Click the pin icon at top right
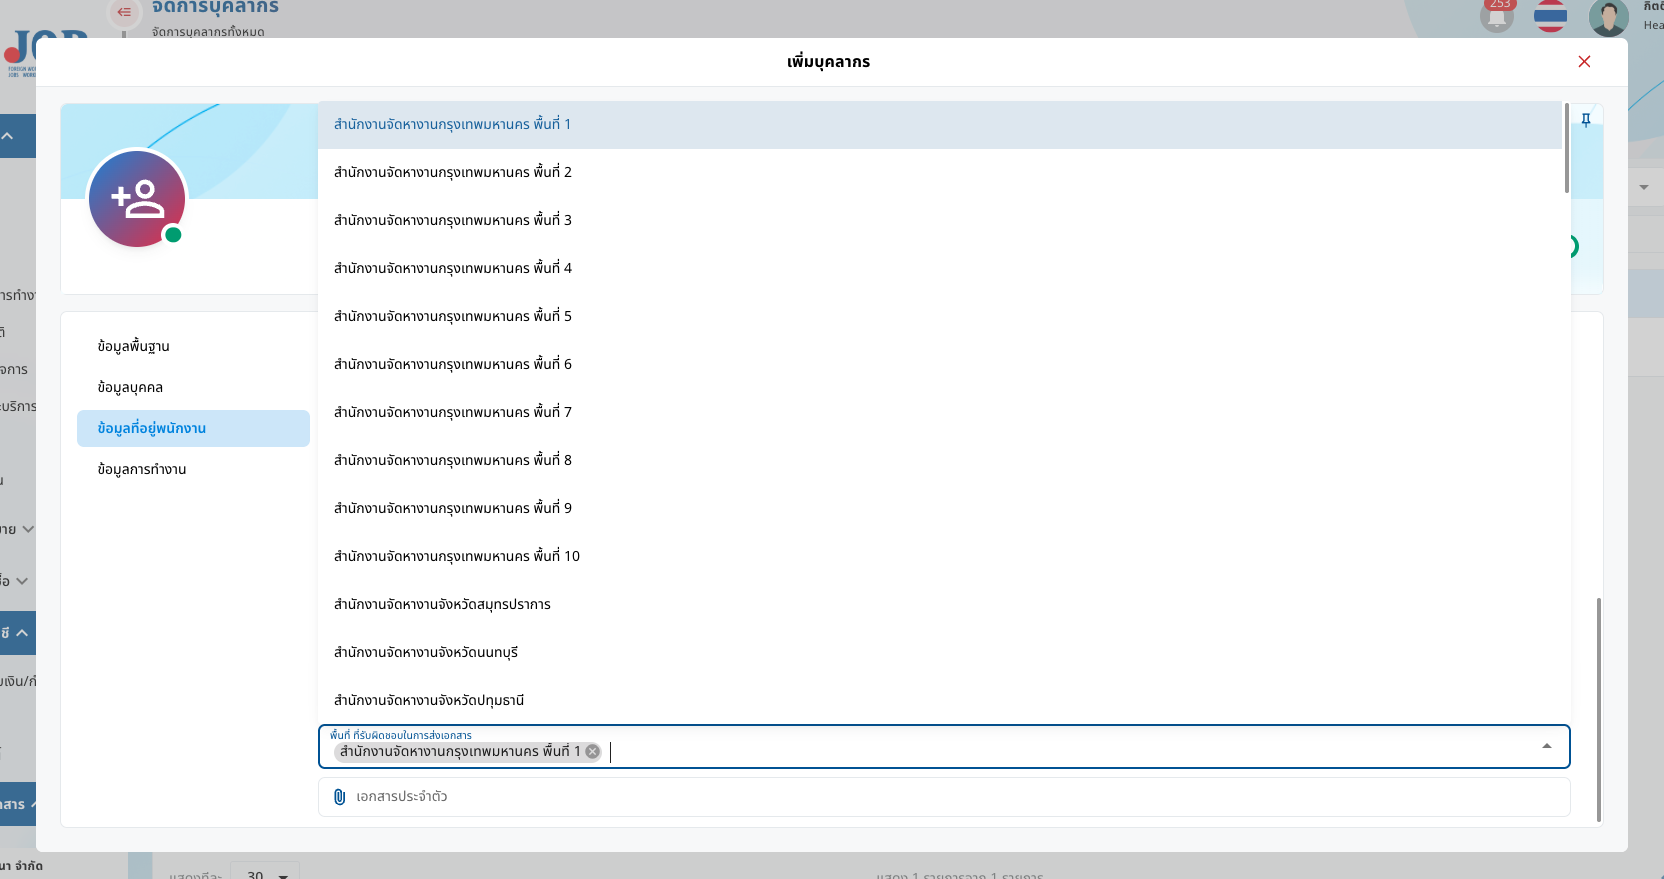 [1586, 120]
